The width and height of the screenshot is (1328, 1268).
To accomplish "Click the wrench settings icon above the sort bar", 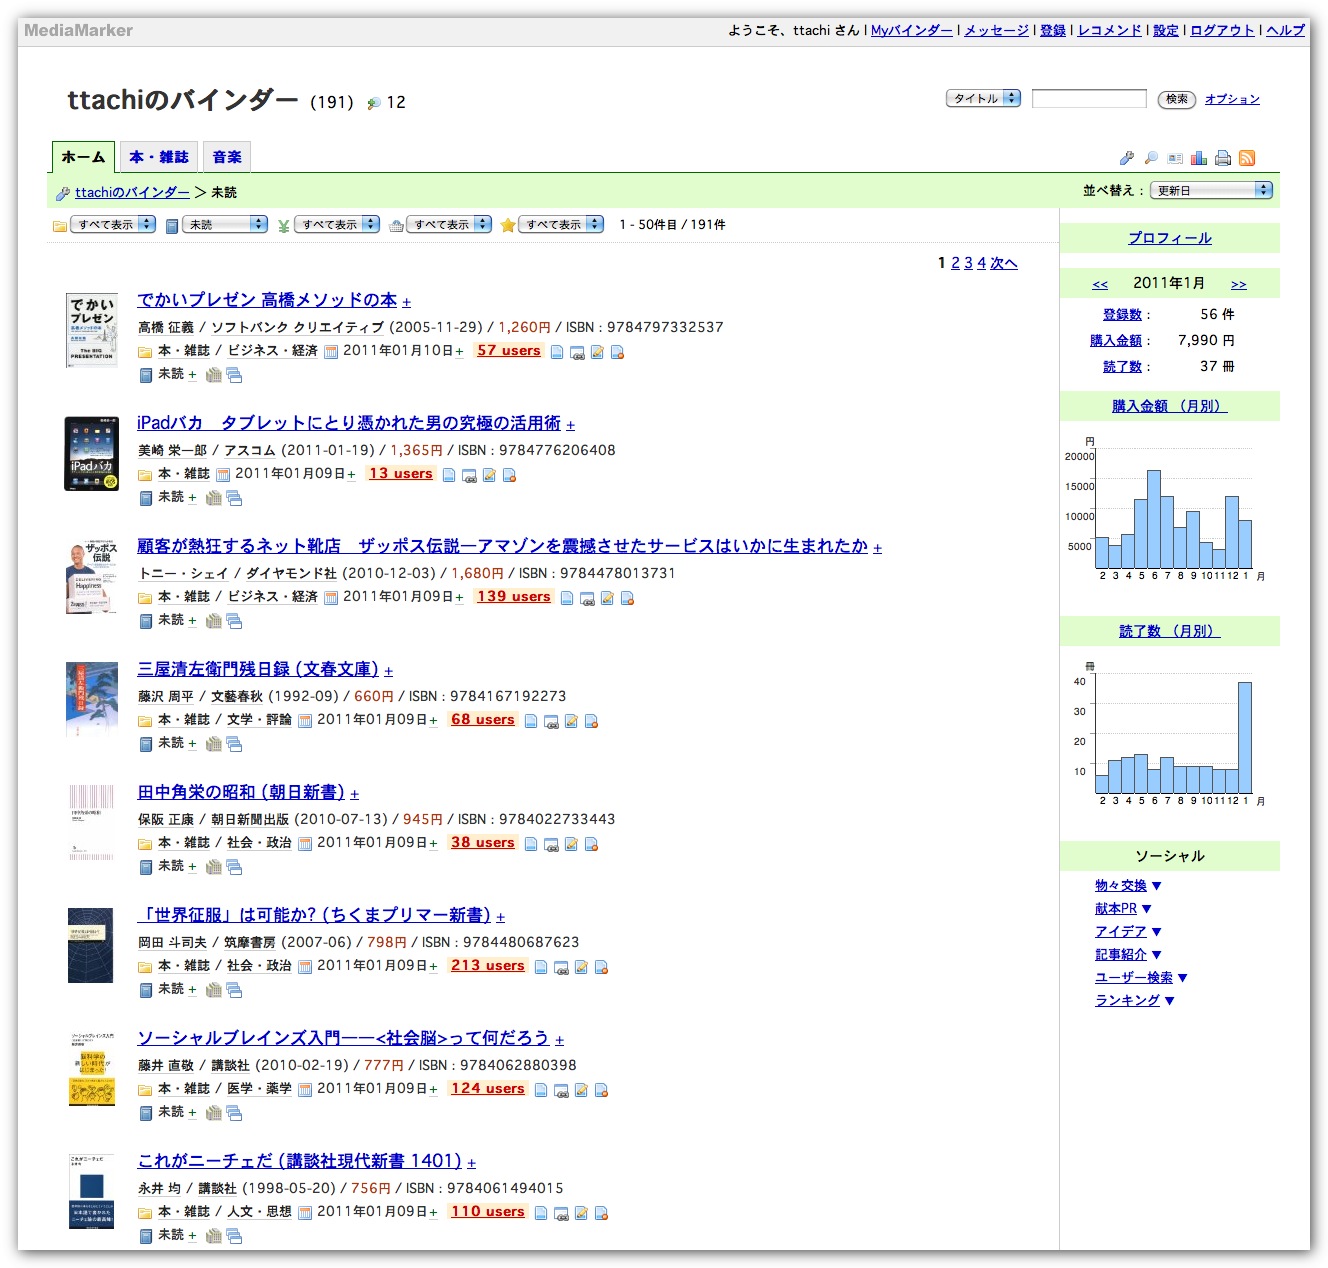I will click(1127, 158).
